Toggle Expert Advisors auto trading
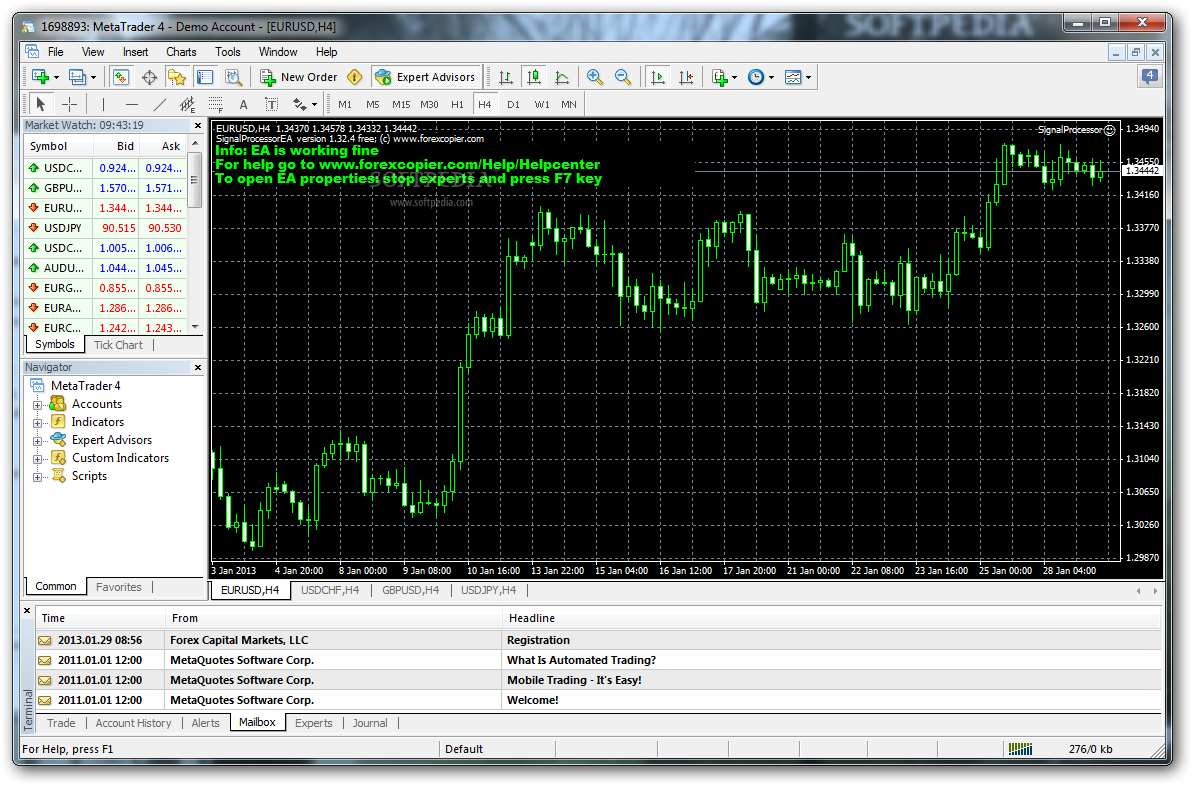The image size is (1193, 786). pyautogui.click(x=427, y=77)
